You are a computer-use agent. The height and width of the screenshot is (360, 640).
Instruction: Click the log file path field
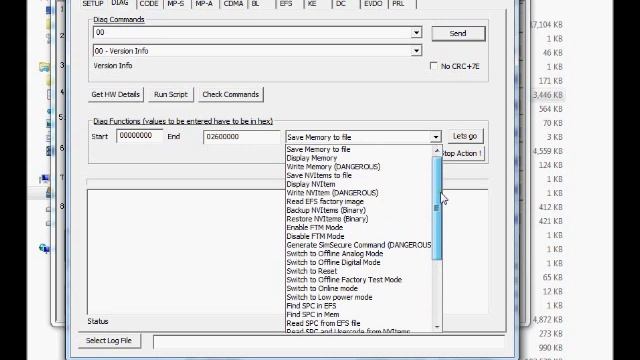pyautogui.click(x=329, y=342)
